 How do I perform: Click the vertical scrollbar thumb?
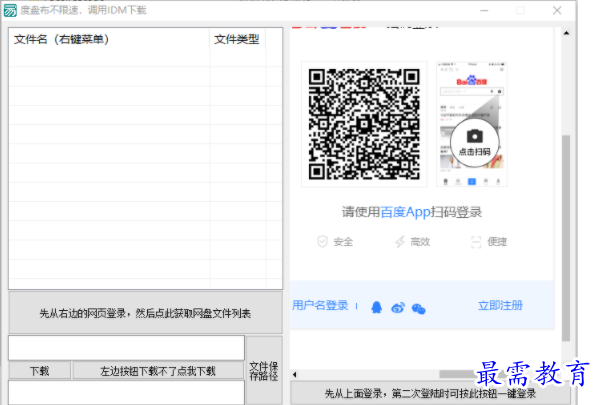coord(566,238)
